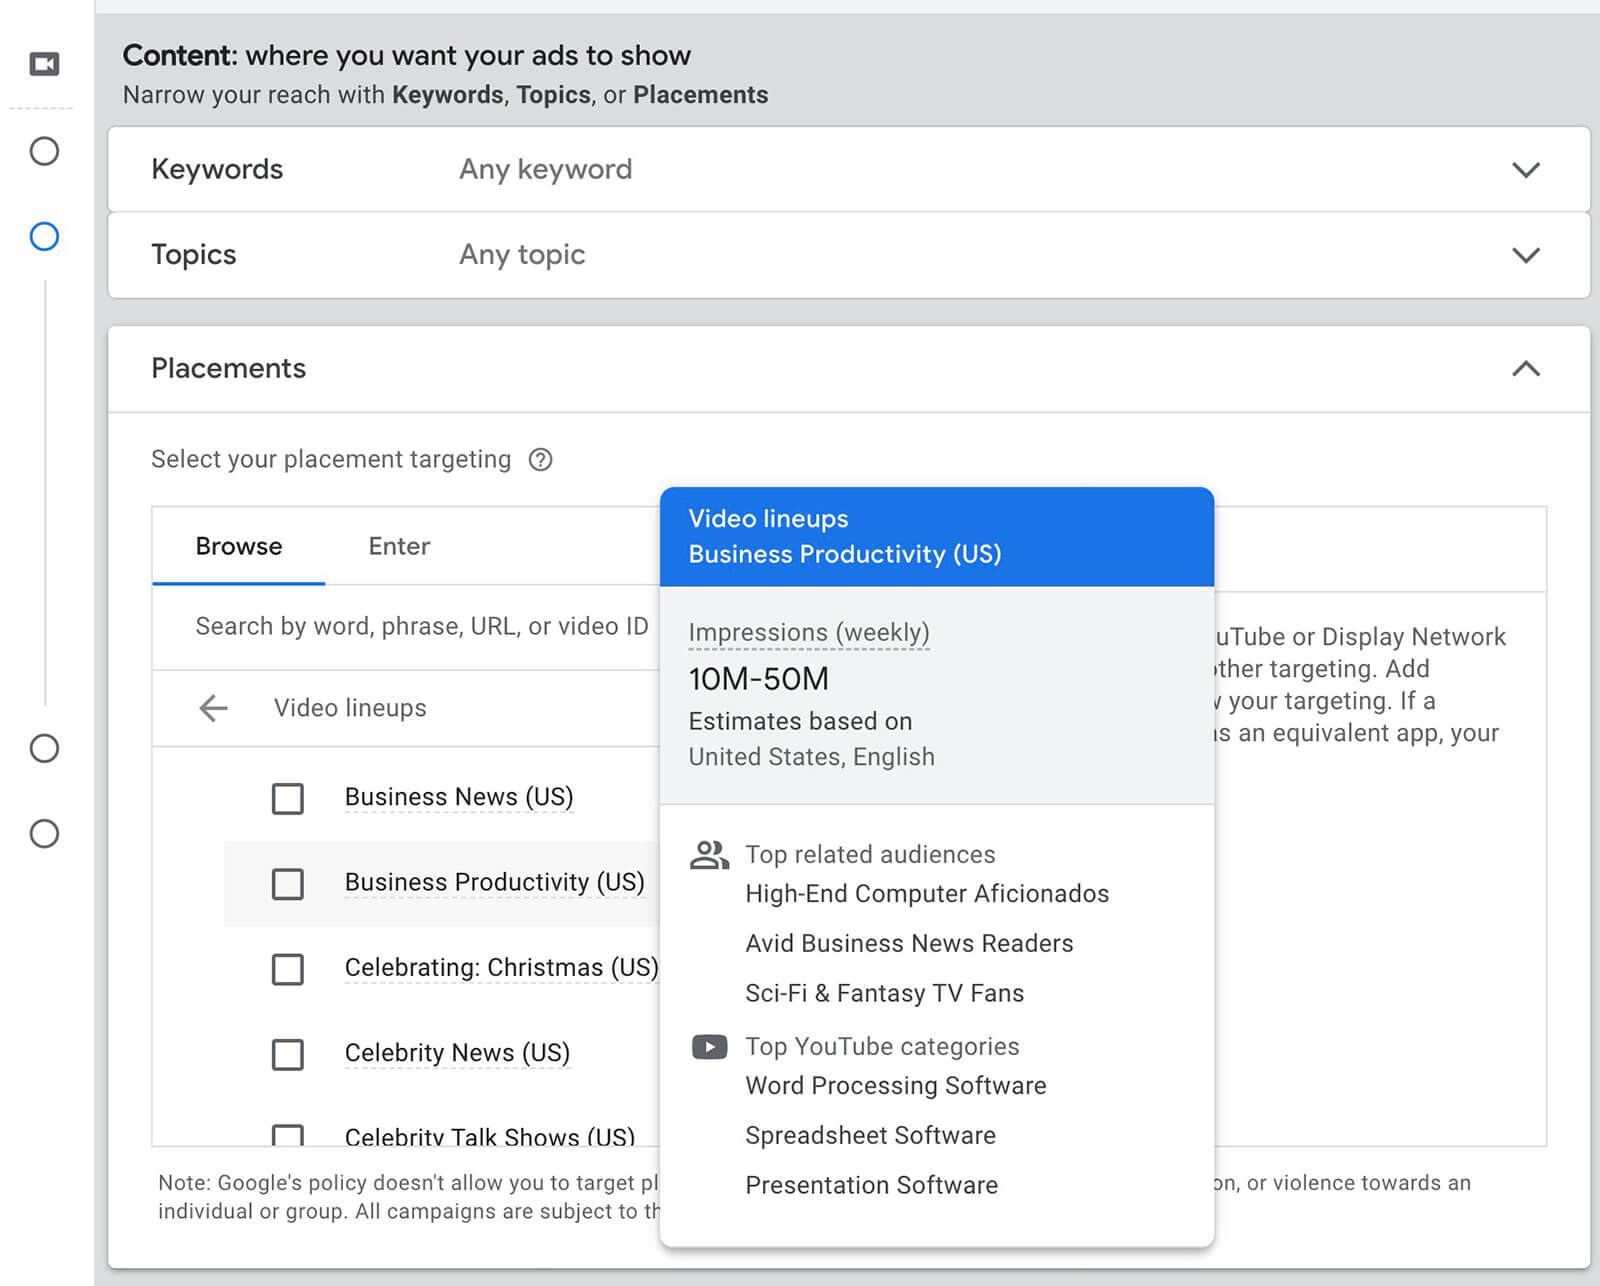The width and height of the screenshot is (1600, 1286).
Task: Click the Placements section title
Action: pyautogui.click(x=228, y=369)
